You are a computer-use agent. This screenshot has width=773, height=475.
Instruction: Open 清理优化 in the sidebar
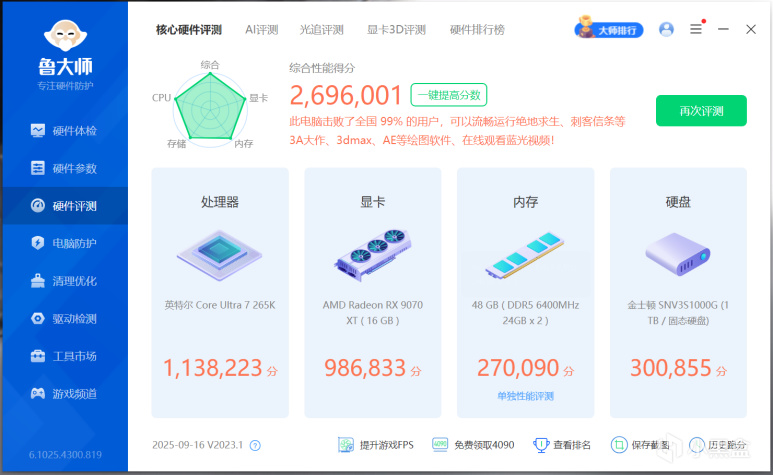click(x=64, y=281)
